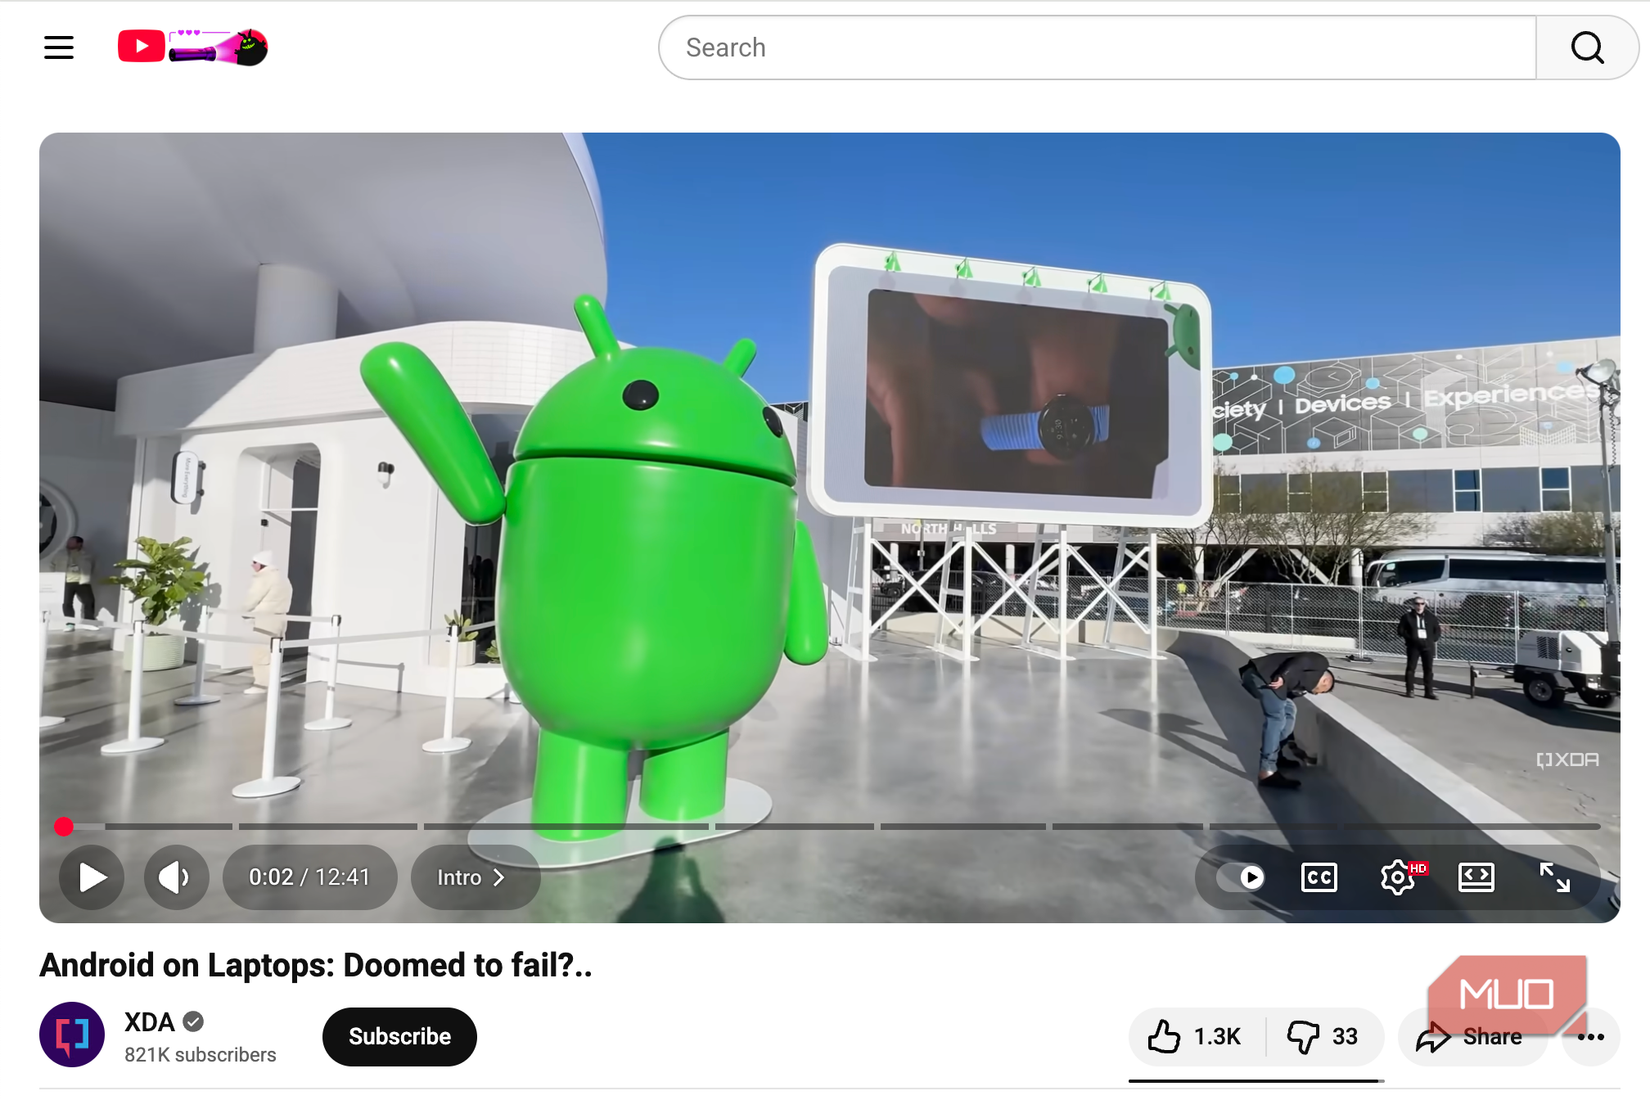Viewport: 1650px width, 1100px height.
Task: Click the XDA watermark in the video
Action: click(x=1567, y=760)
